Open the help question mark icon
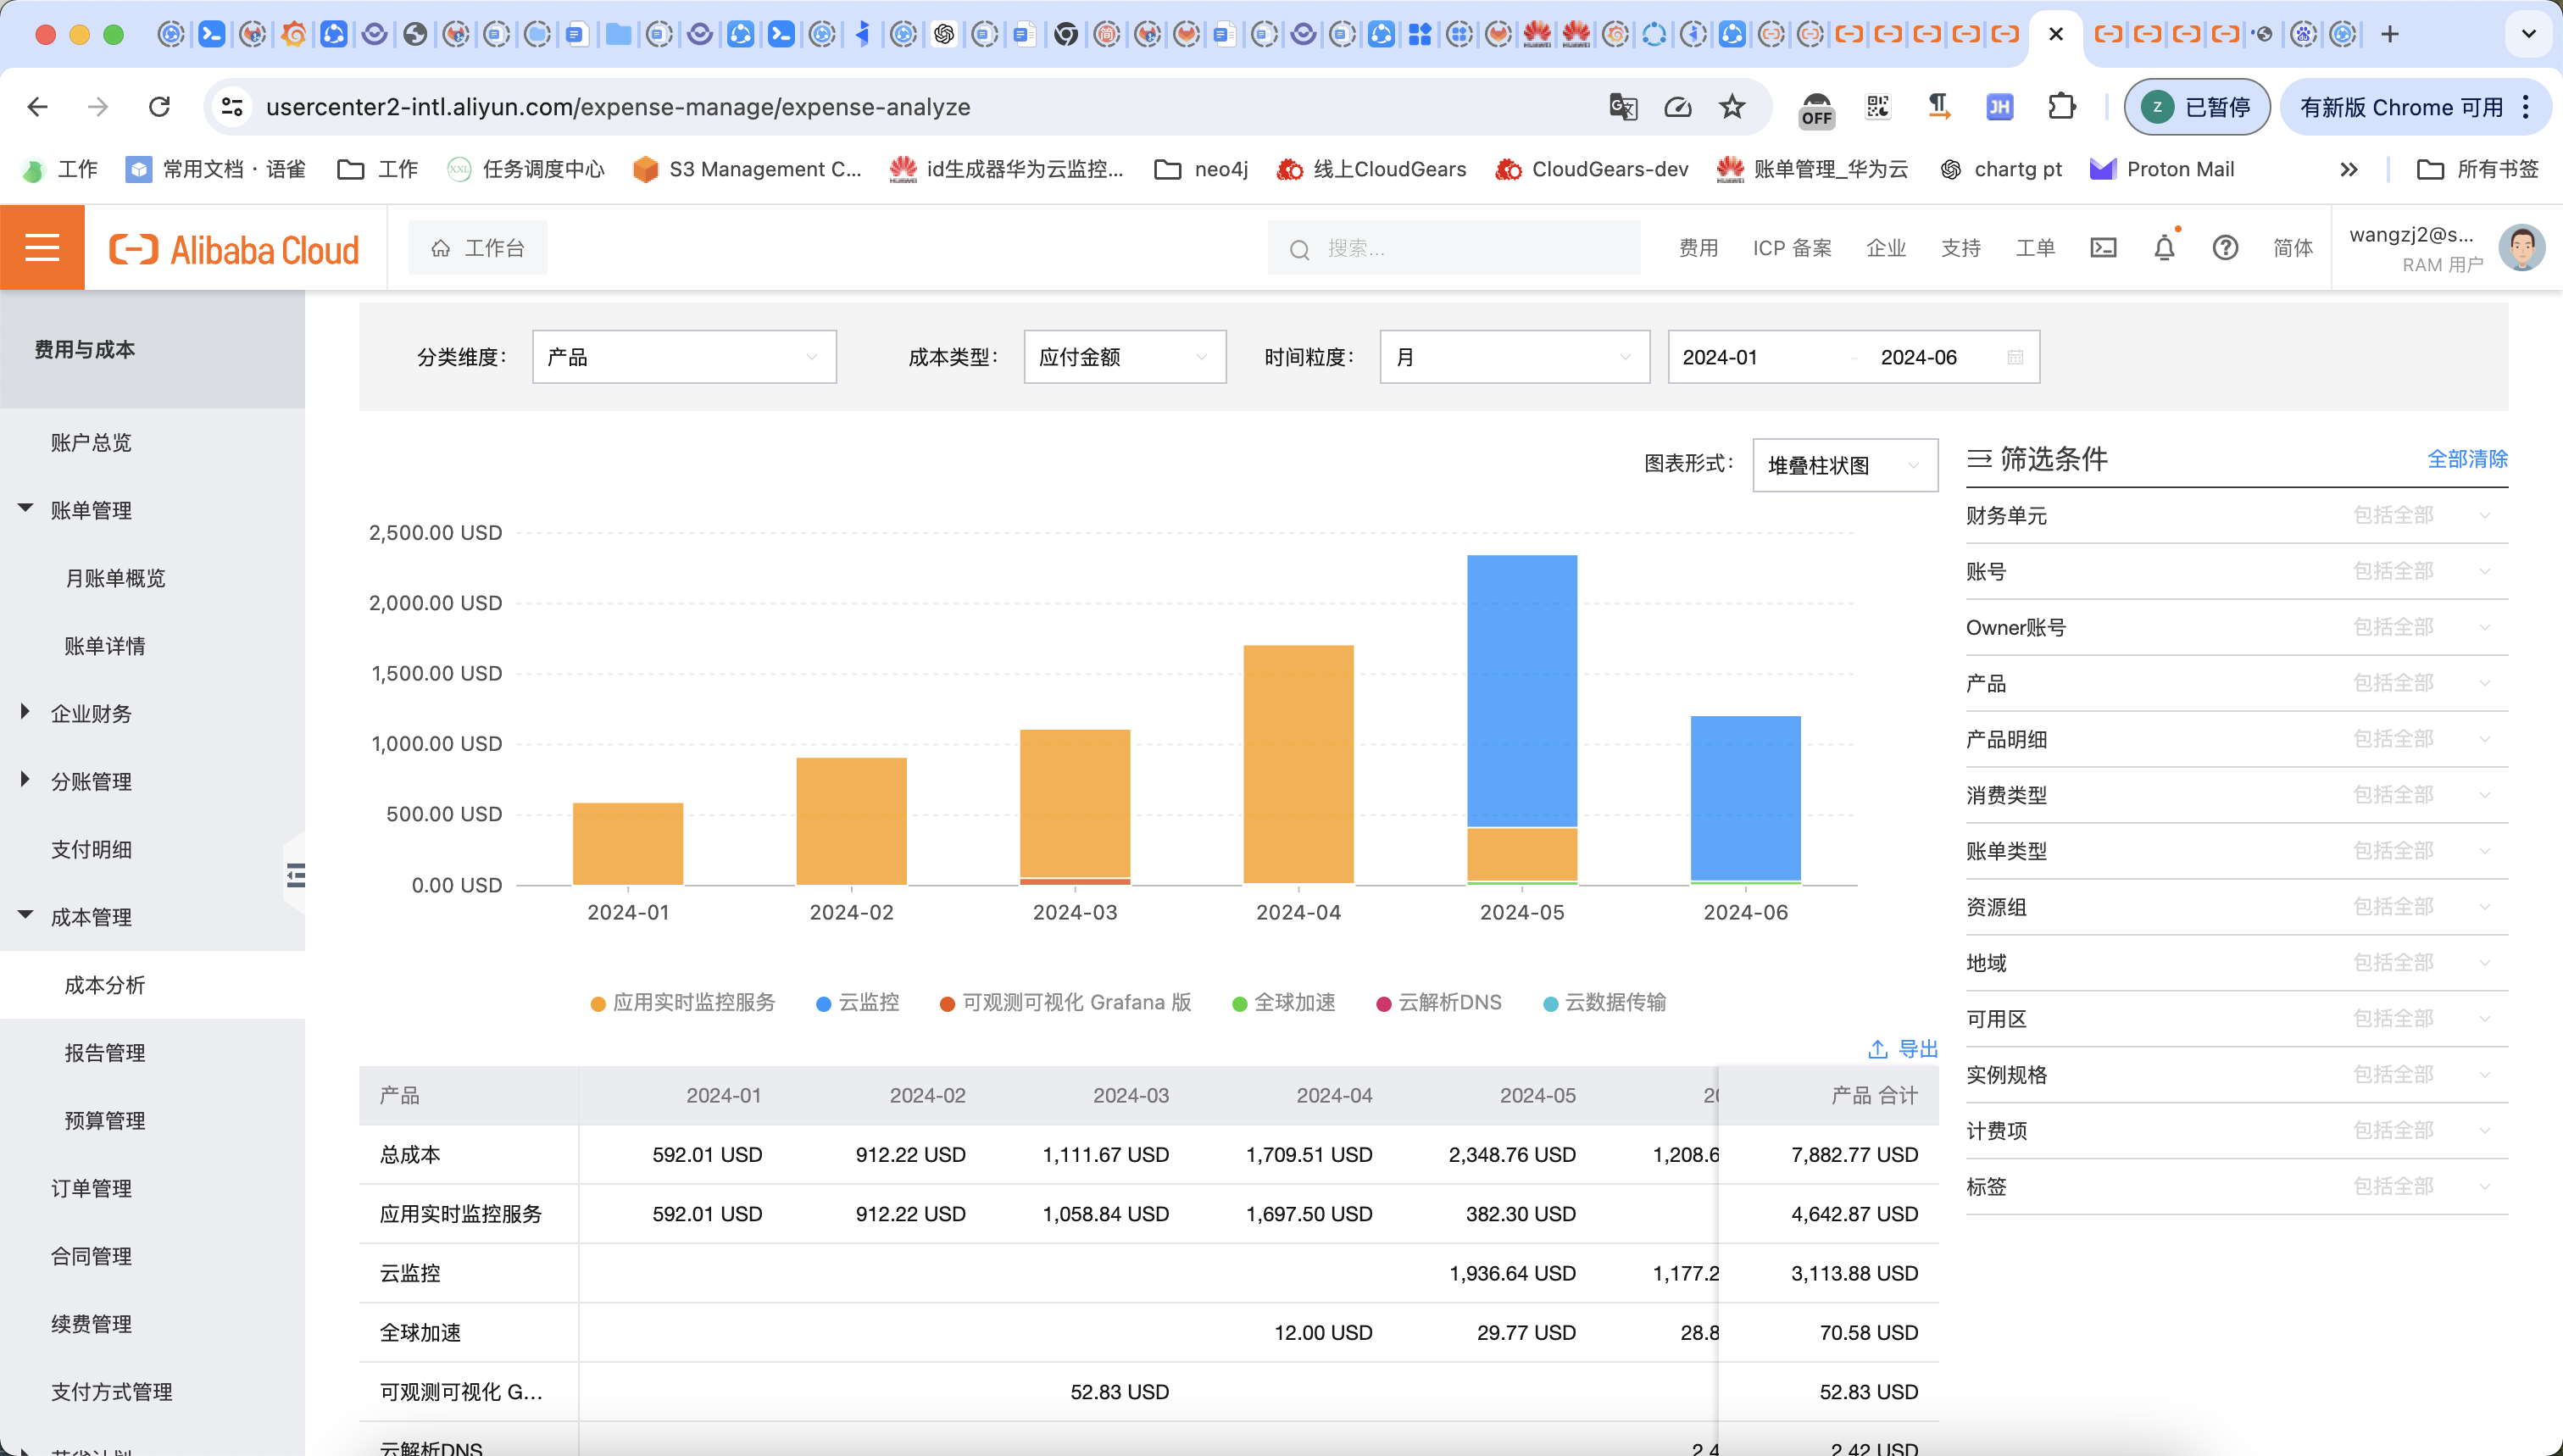Screen dimensions: 2563x1456 pos(2224,248)
